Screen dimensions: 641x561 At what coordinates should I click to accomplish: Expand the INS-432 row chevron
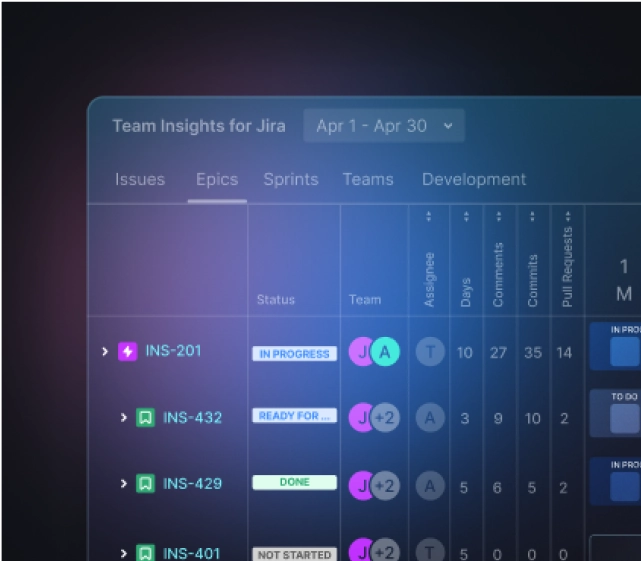pos(123,417)
